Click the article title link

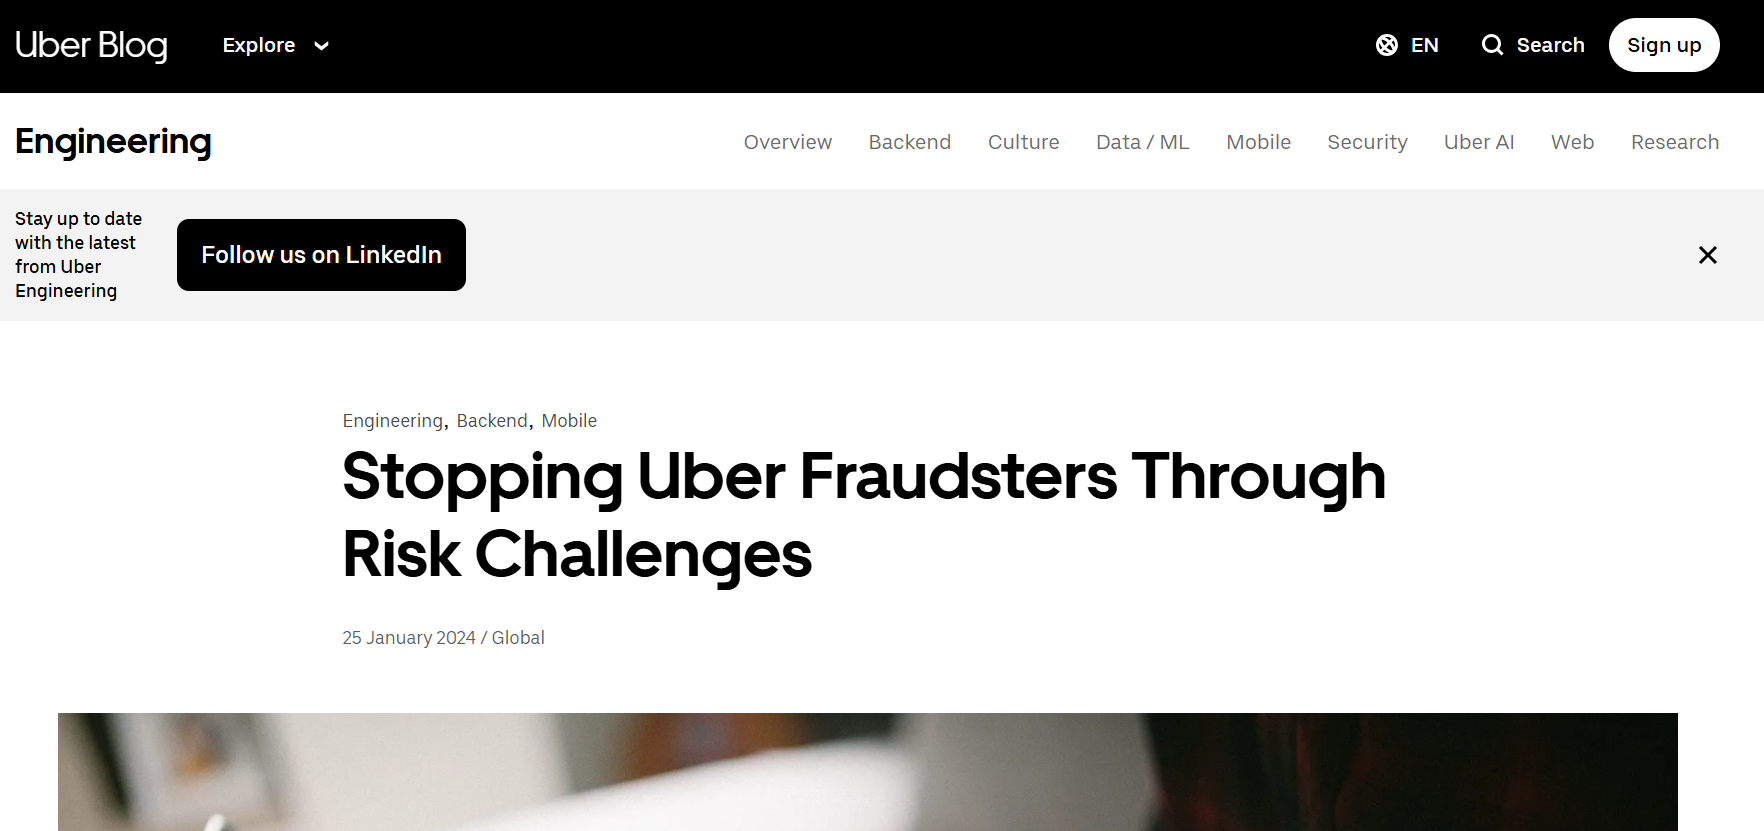863,515
